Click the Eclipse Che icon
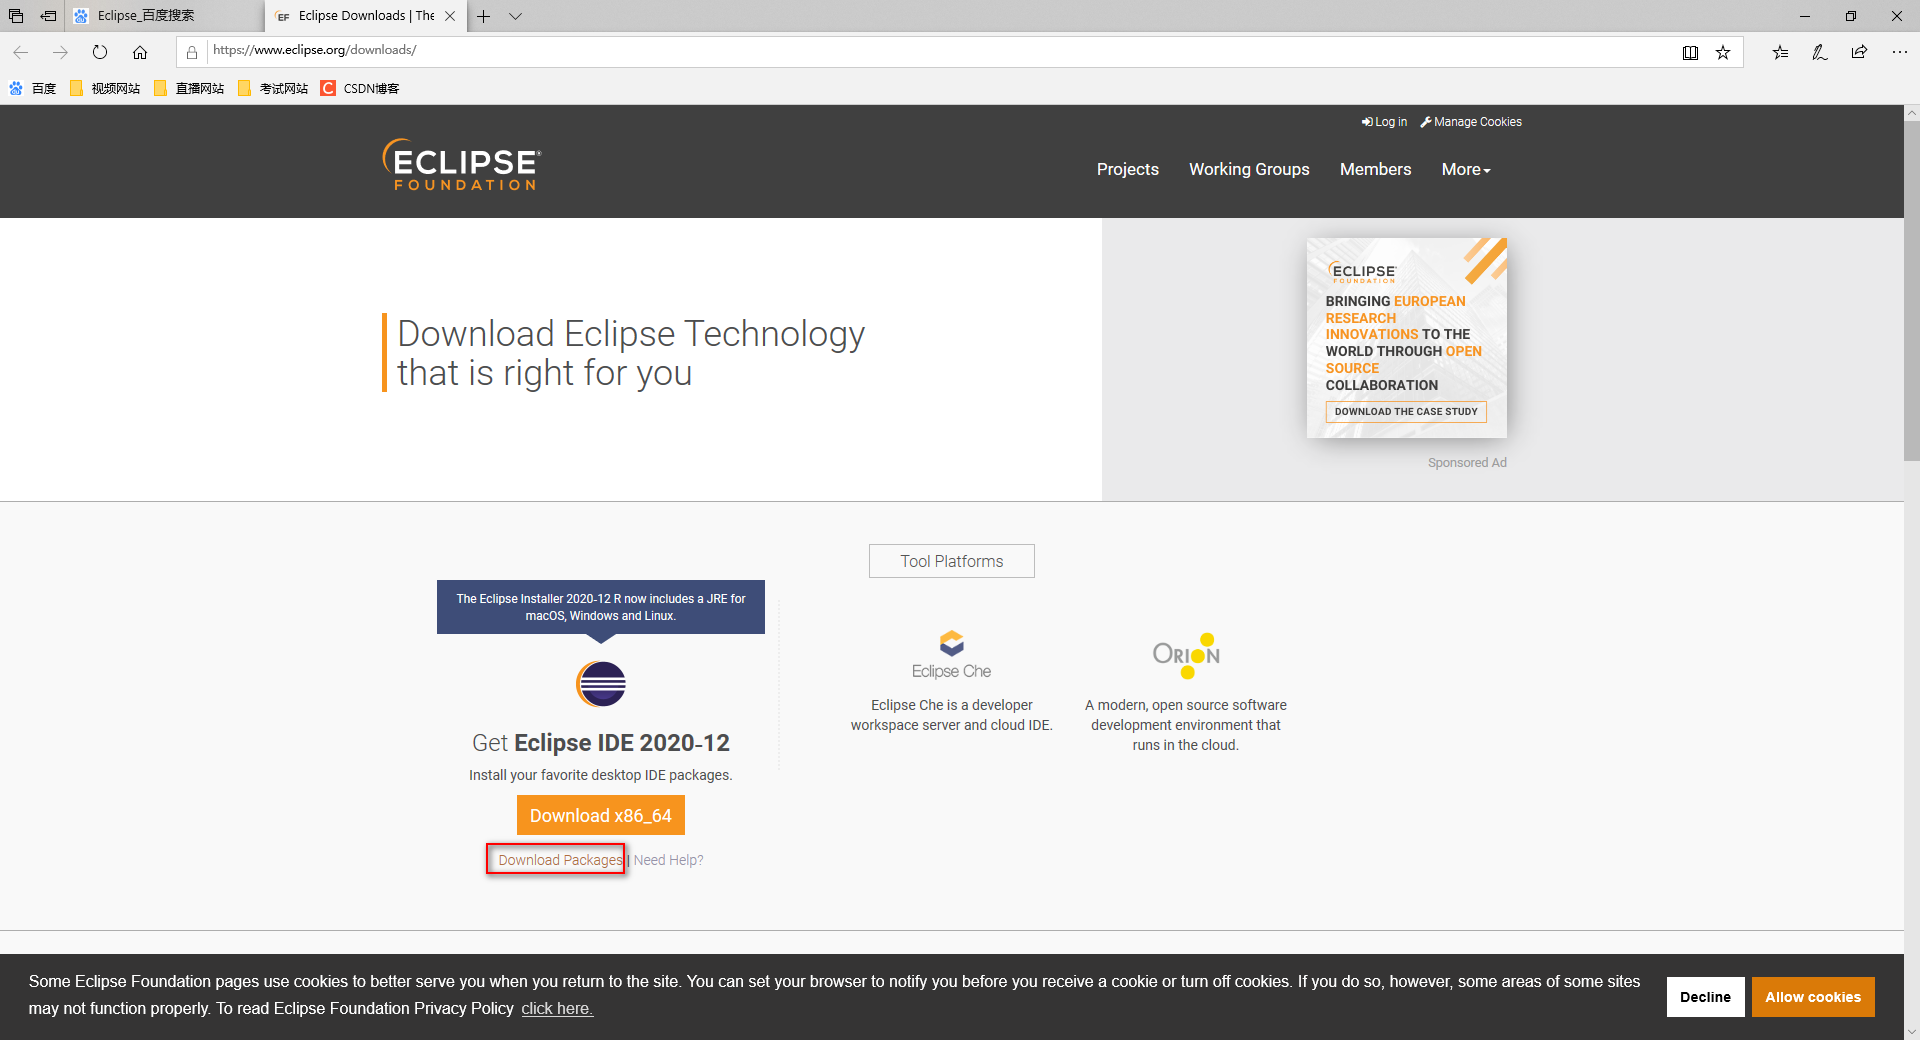1920x1040 pixels. tap(950, 645)
